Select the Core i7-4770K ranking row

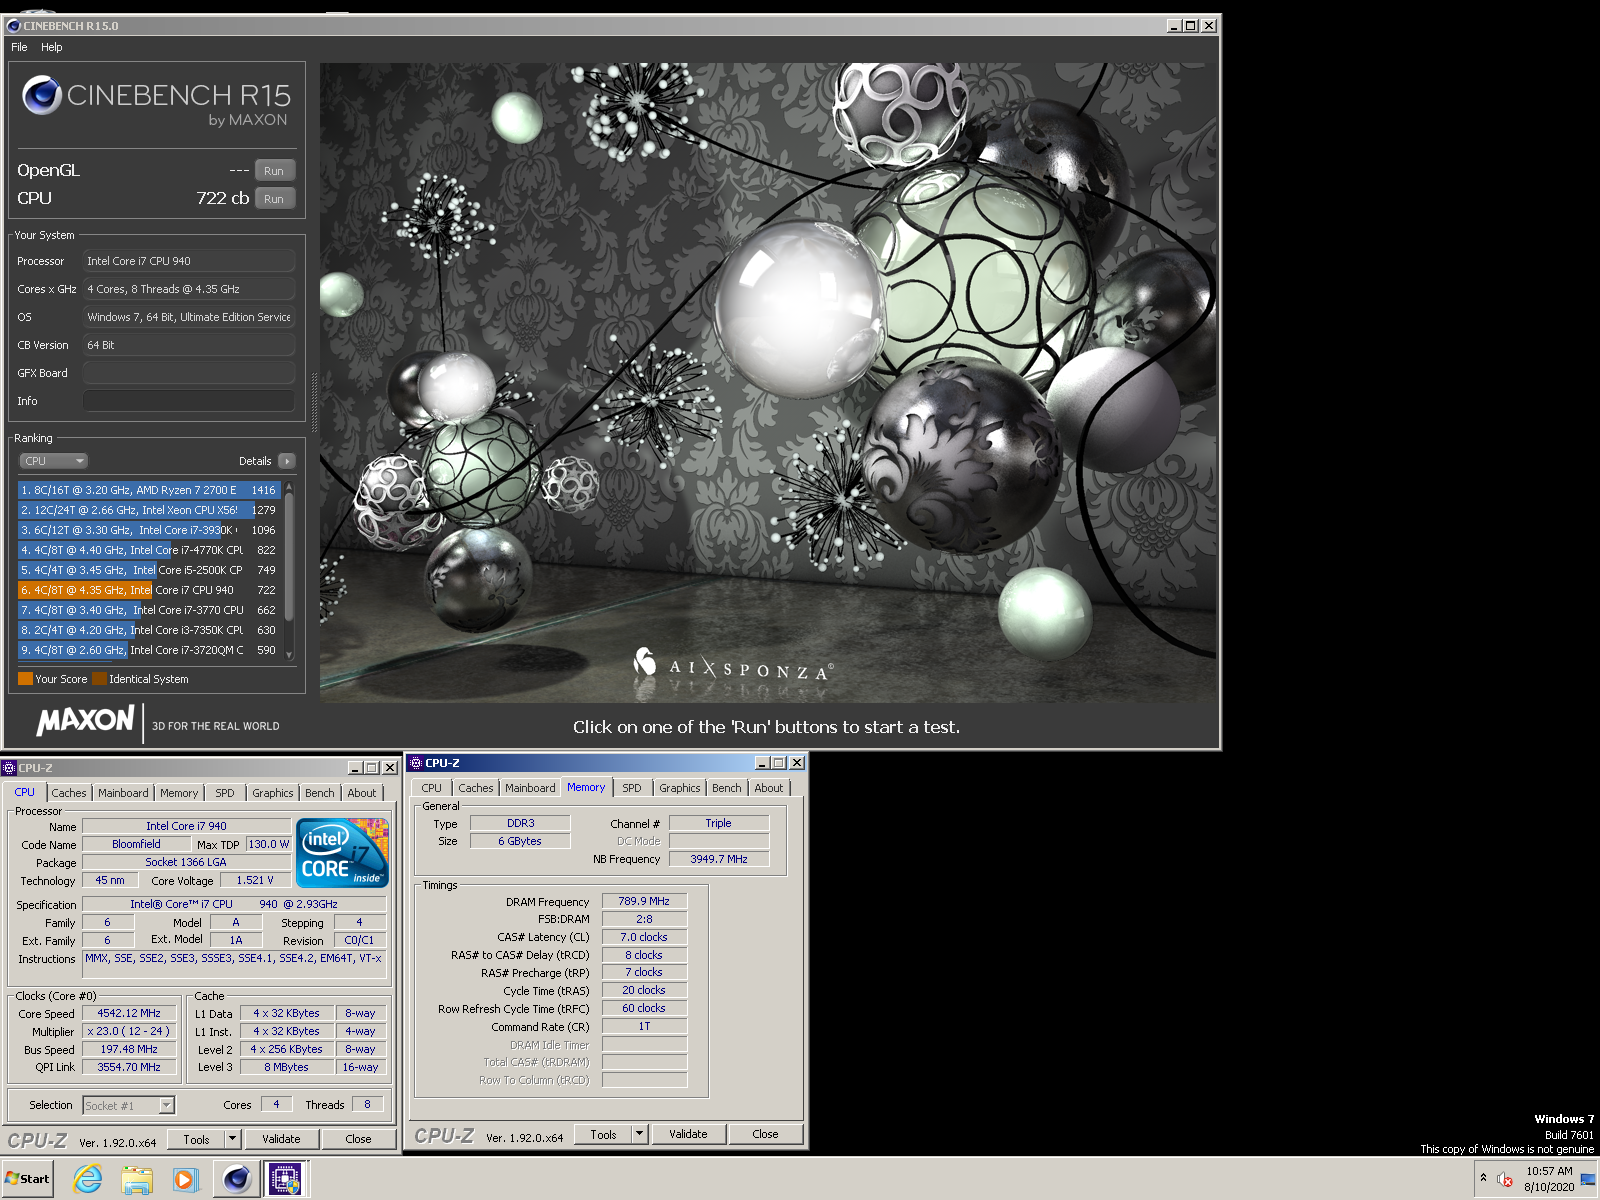[x=148, y=550]
